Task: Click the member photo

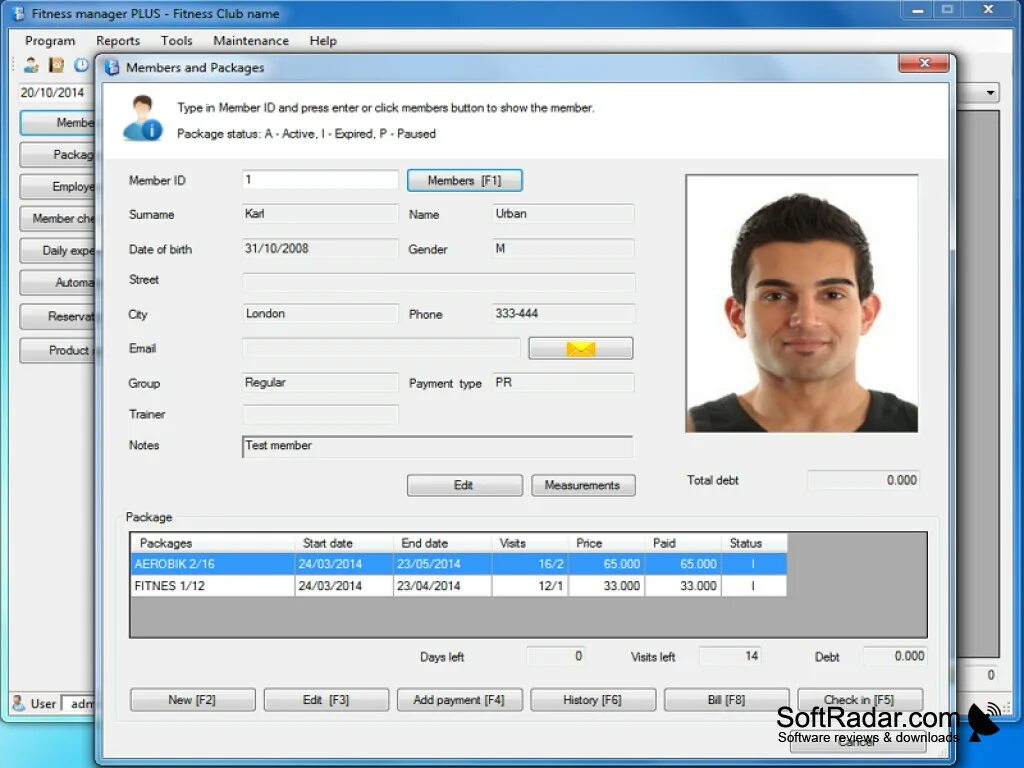Action: (x=802, y=304)
